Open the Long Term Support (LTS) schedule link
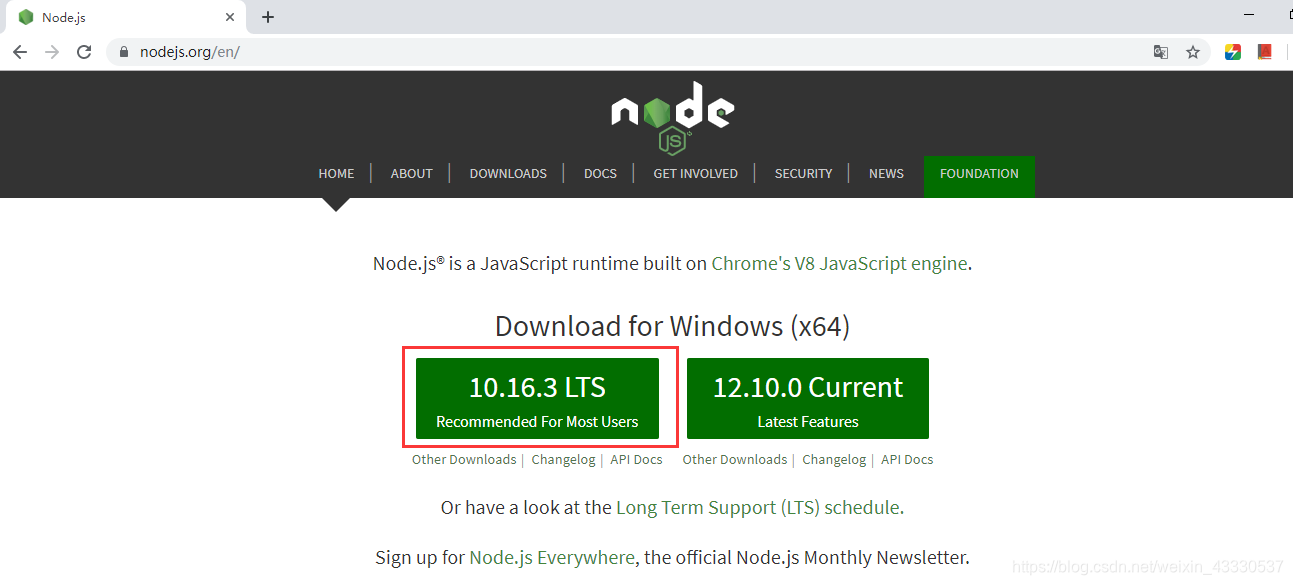Viewport: 1293px width, 585px height. tap(758, 508)
